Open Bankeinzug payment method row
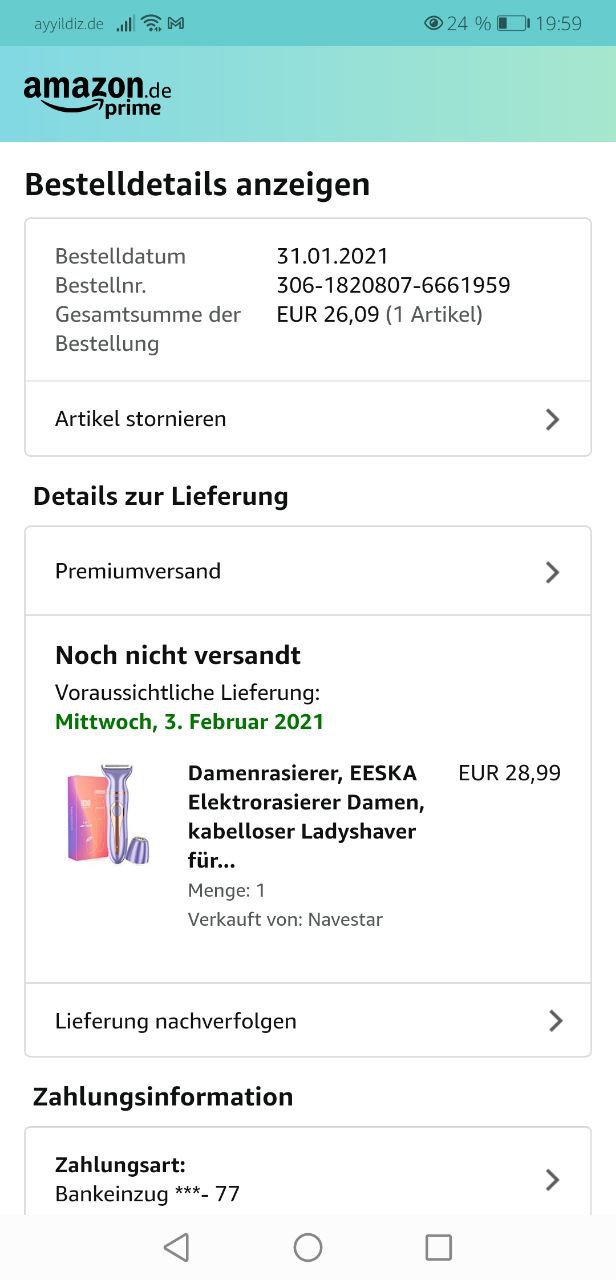The width and height of the screenshot is (616, 1280). [148, 1193]
